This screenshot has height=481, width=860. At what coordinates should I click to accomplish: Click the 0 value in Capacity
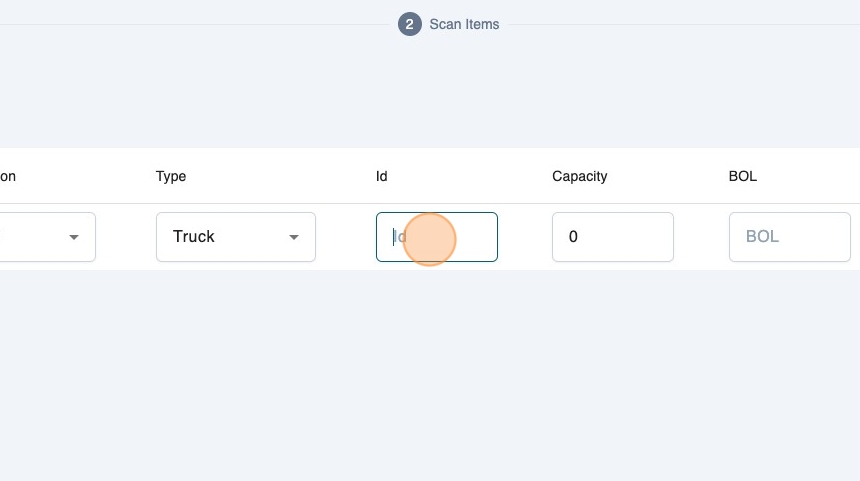[x=573, y=237]
